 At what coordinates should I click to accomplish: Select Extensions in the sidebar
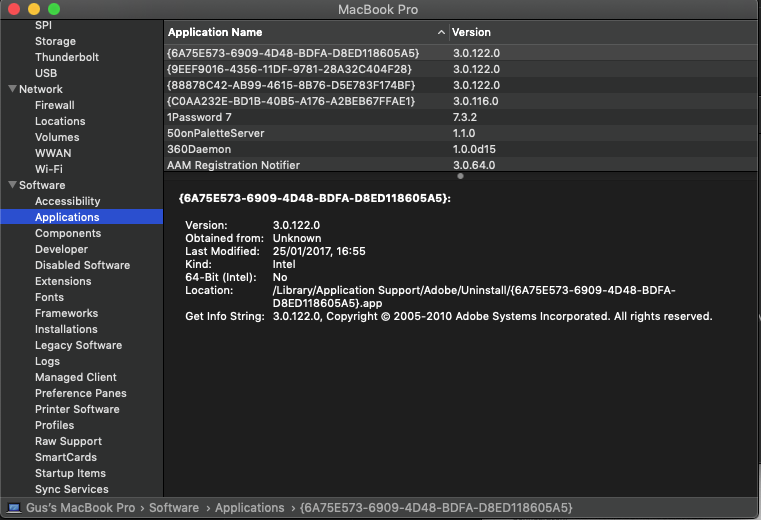point(63,282)
